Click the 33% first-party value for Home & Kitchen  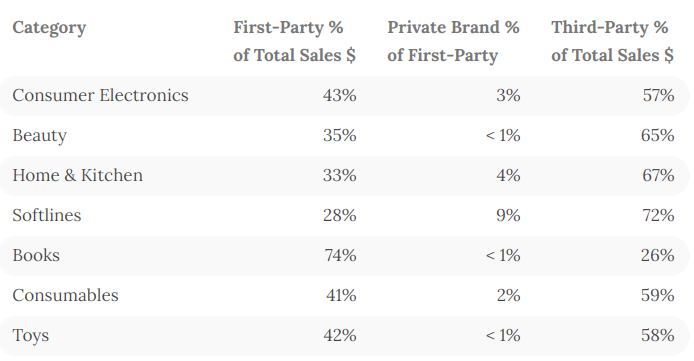[339, 176]
